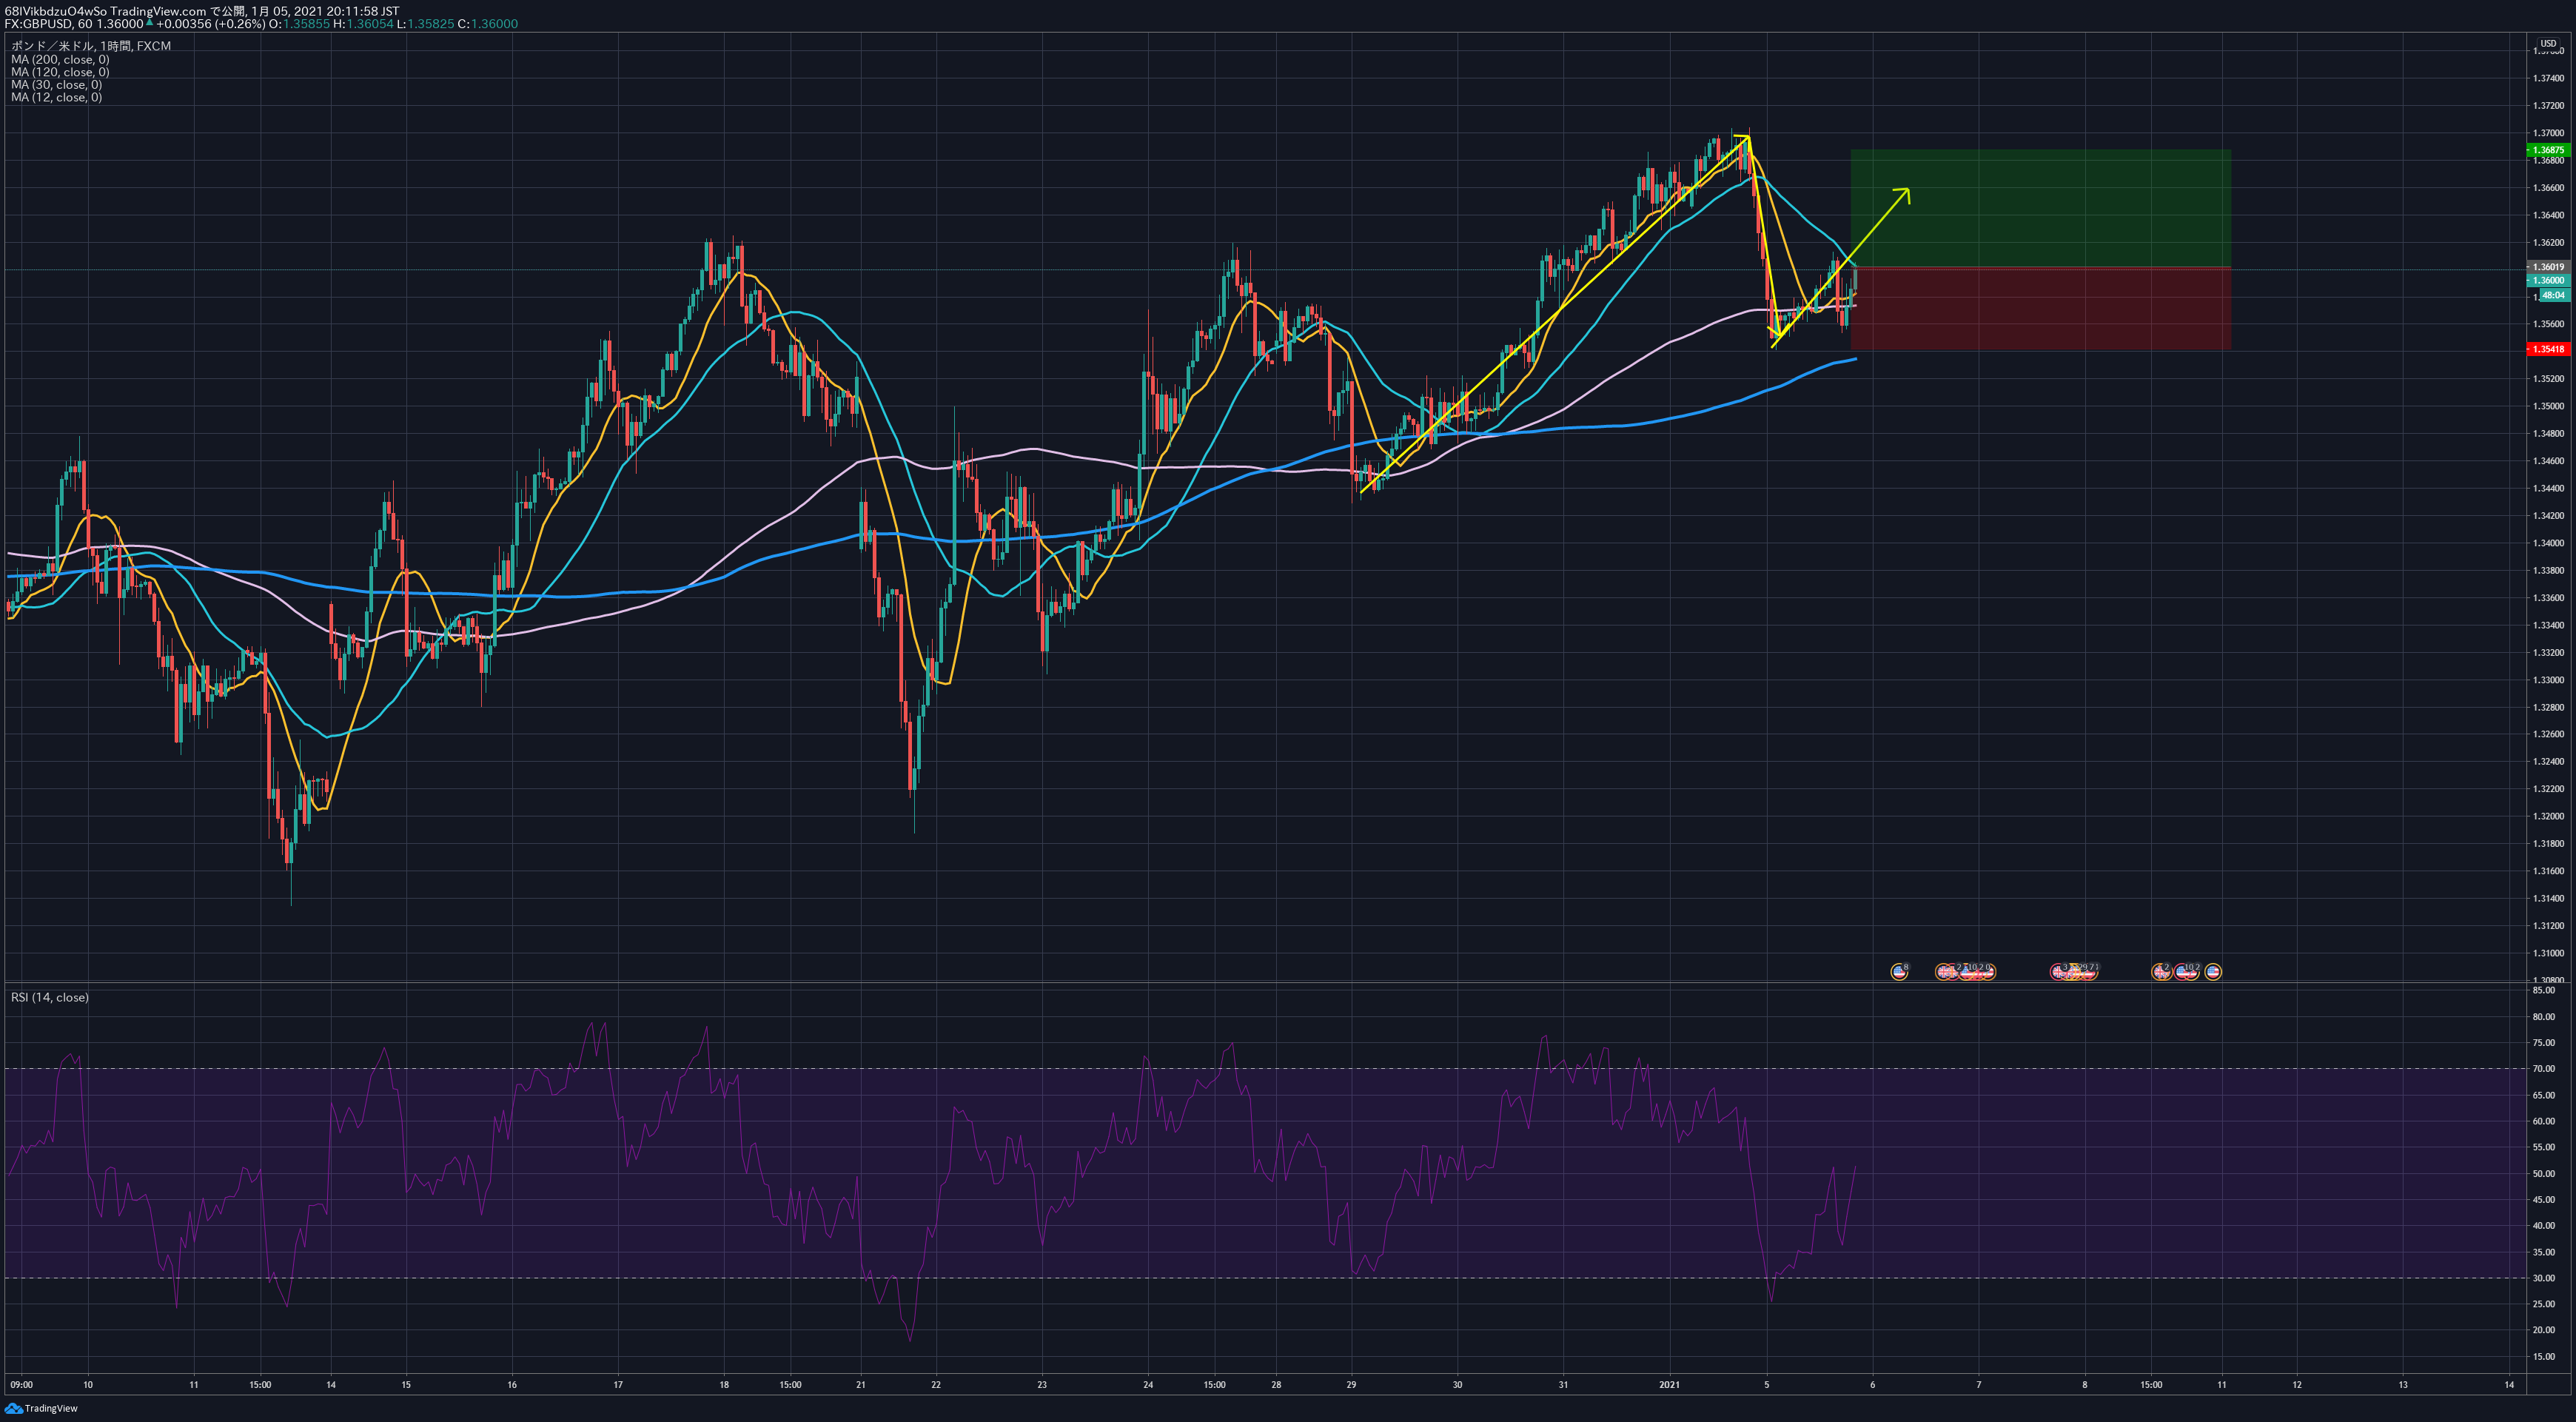Click the TradingView logo at bottom left
This screenshot has width=2576, height=1422.
coord(41,1408)
